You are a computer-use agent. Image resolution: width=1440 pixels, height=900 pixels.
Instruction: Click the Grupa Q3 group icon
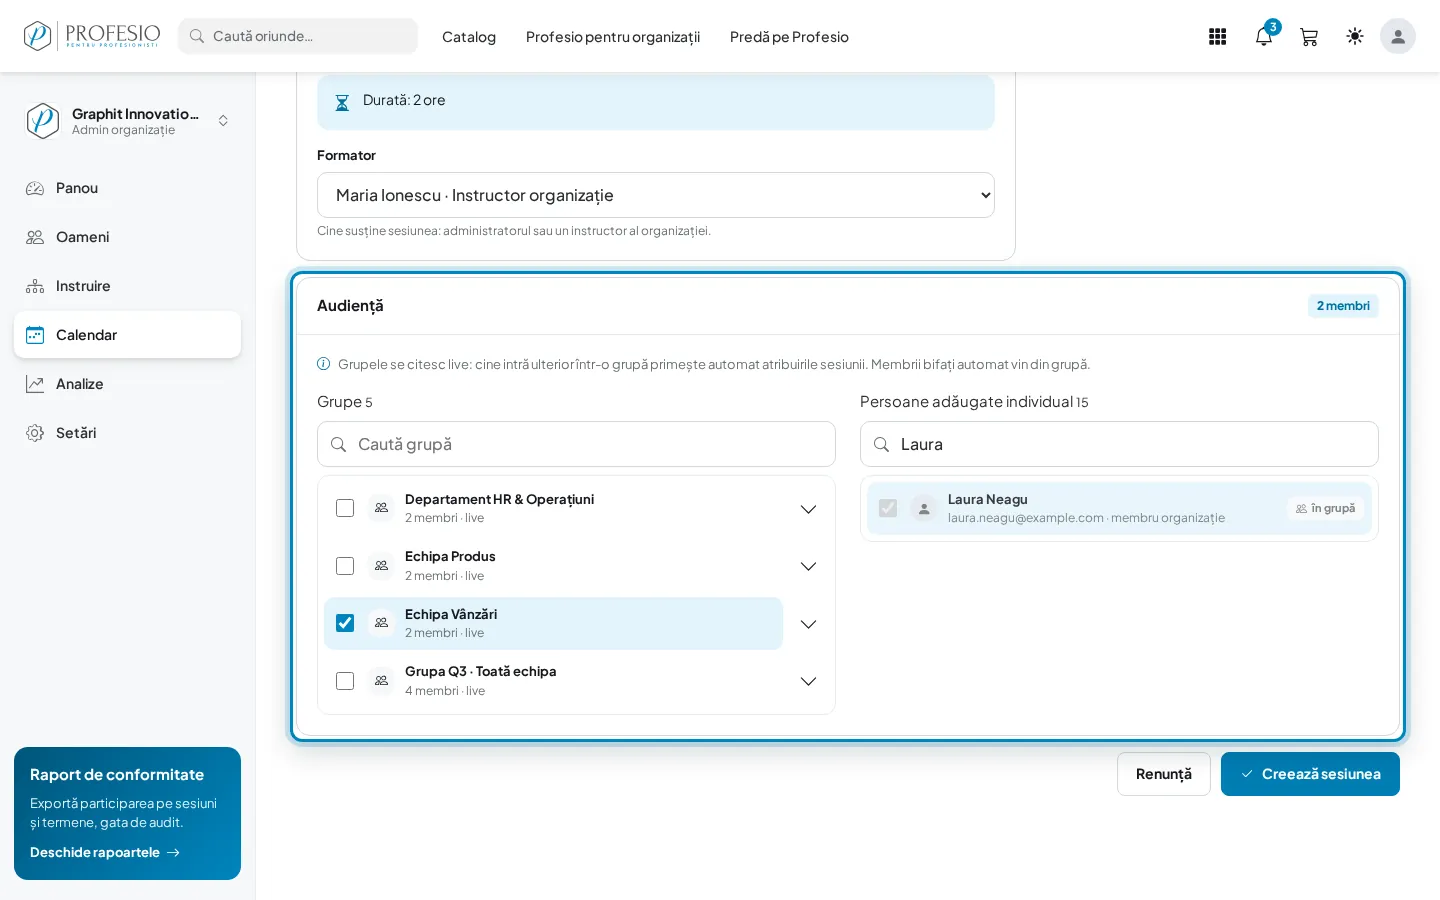(381, 681)
